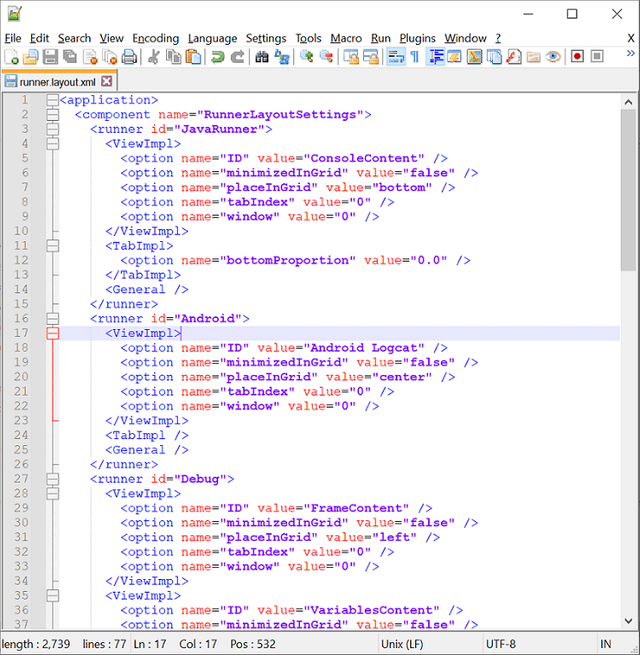Click the Open file folder icon
This screenshot has width=640, height=655.
[x=30, y=57]
